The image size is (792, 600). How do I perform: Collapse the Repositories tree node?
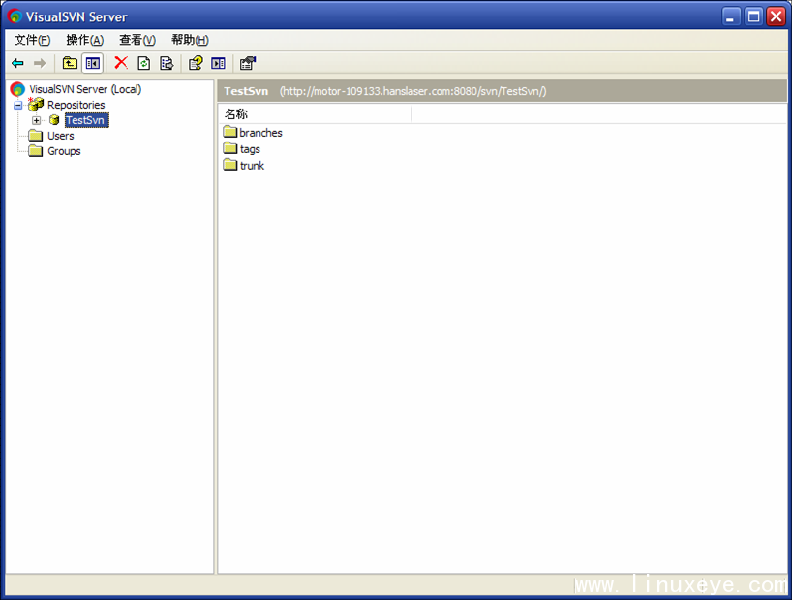coord(18,105)
